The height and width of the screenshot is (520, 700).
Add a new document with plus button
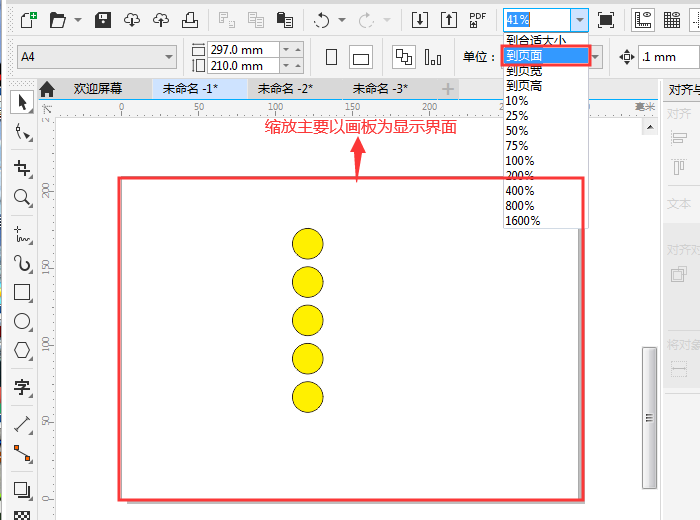tap(447, 89)
